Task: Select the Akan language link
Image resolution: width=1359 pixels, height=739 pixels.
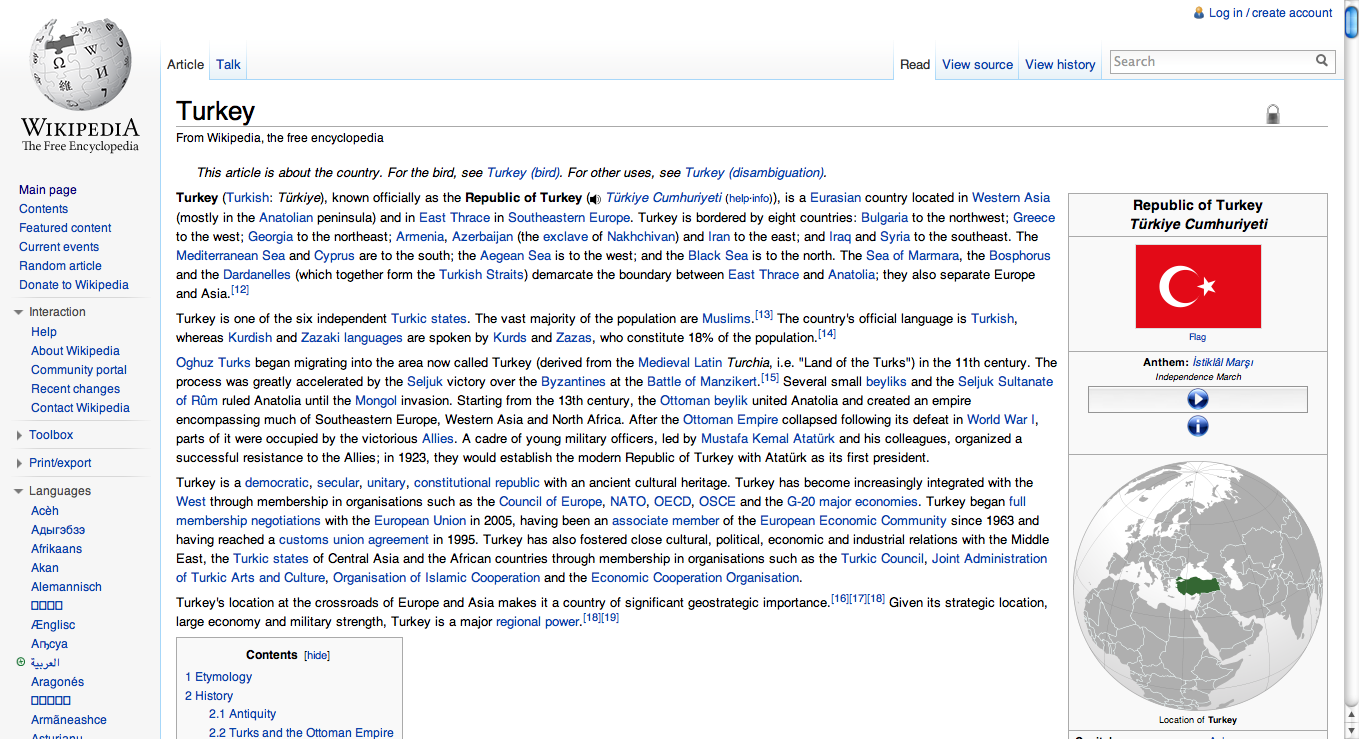Action: coord(45,568)
